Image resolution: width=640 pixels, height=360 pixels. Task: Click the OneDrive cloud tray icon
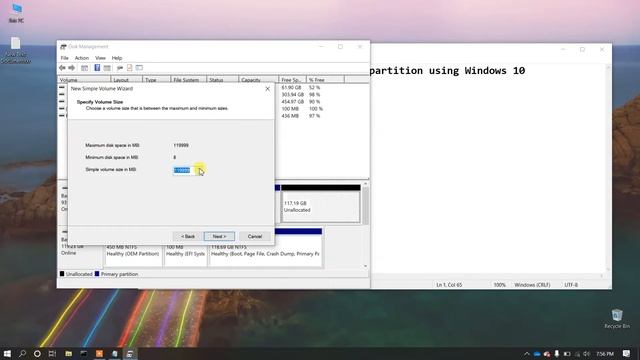[x=537, y=354]
